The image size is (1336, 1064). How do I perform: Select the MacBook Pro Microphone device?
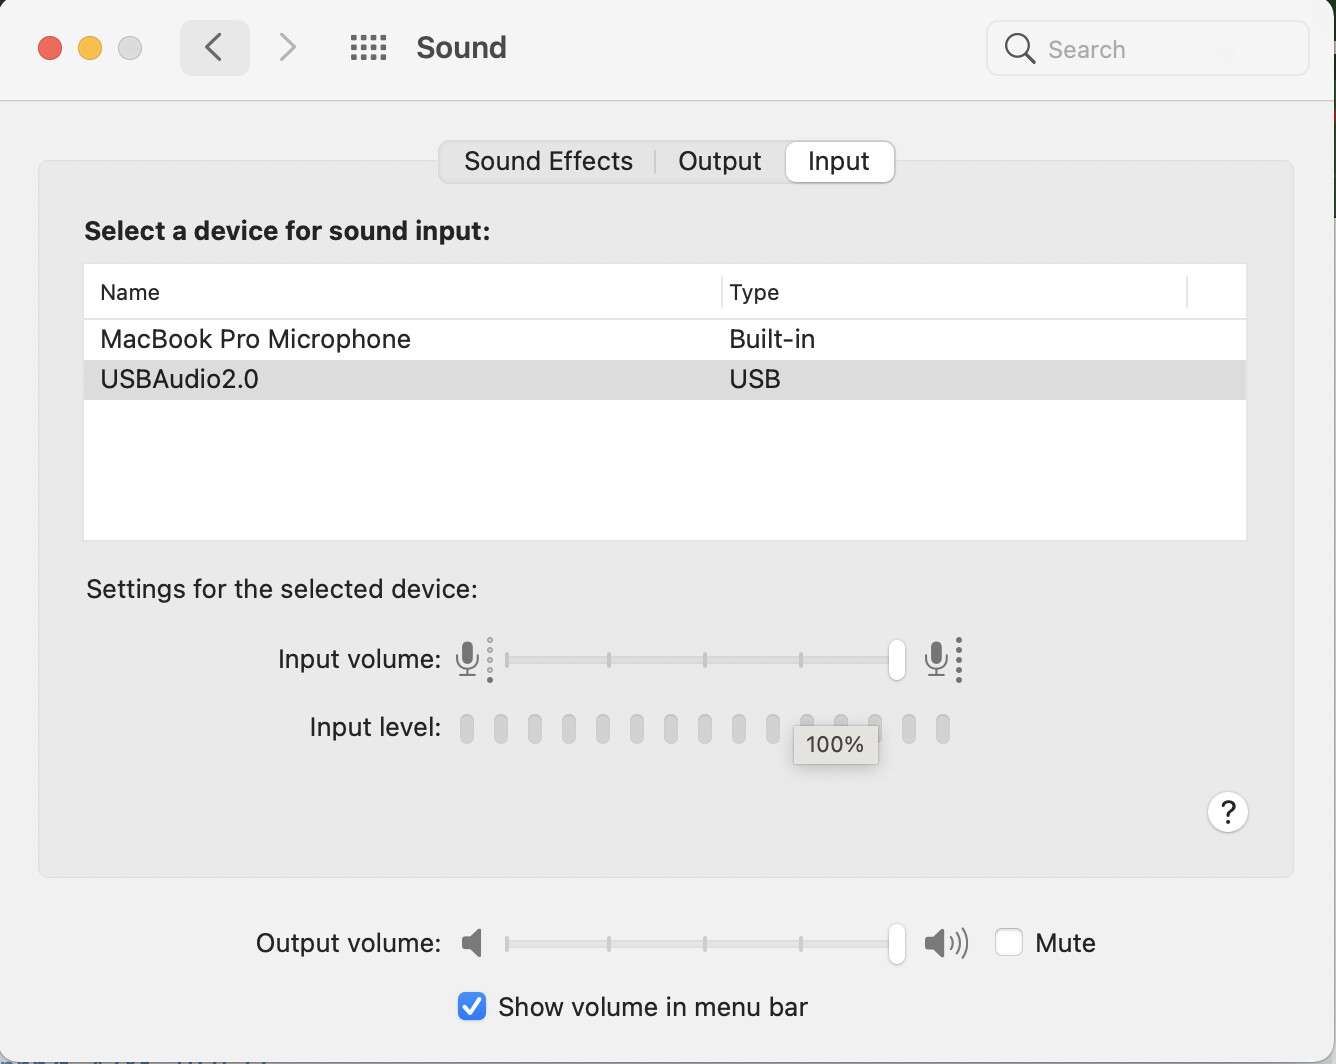click(255, 339)
